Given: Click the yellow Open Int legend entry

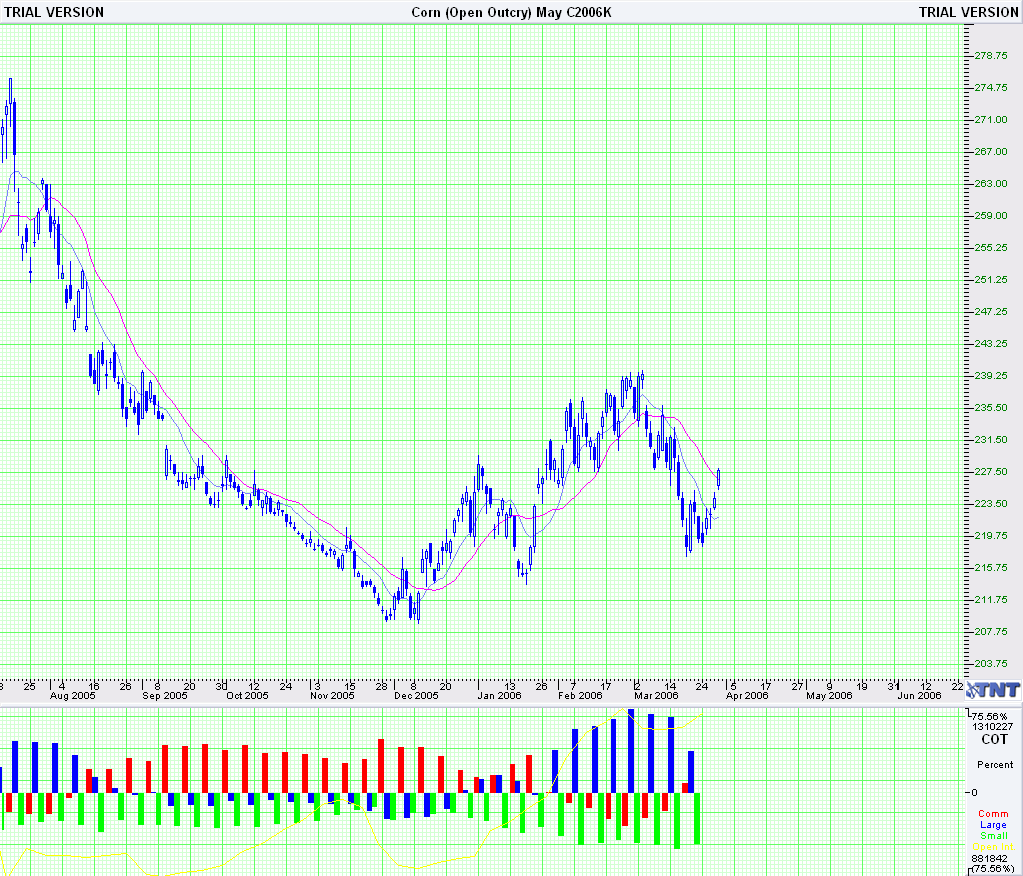Looking at the screenshot, I should (993, 847).
